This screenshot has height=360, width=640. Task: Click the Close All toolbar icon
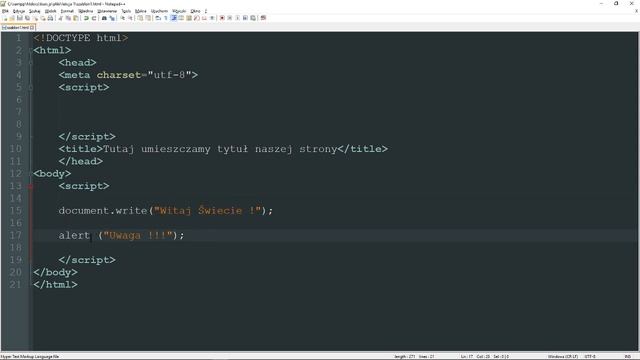pos(43,18)
